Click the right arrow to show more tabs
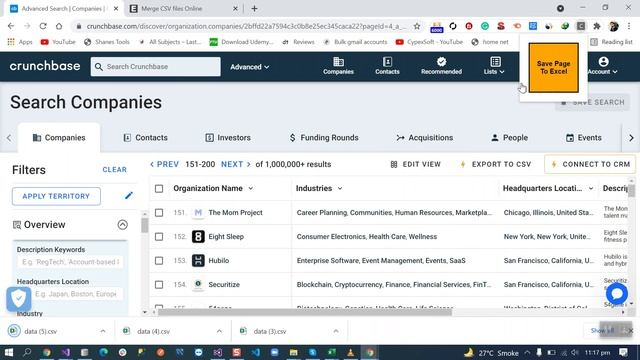 (x=631, y=138)
